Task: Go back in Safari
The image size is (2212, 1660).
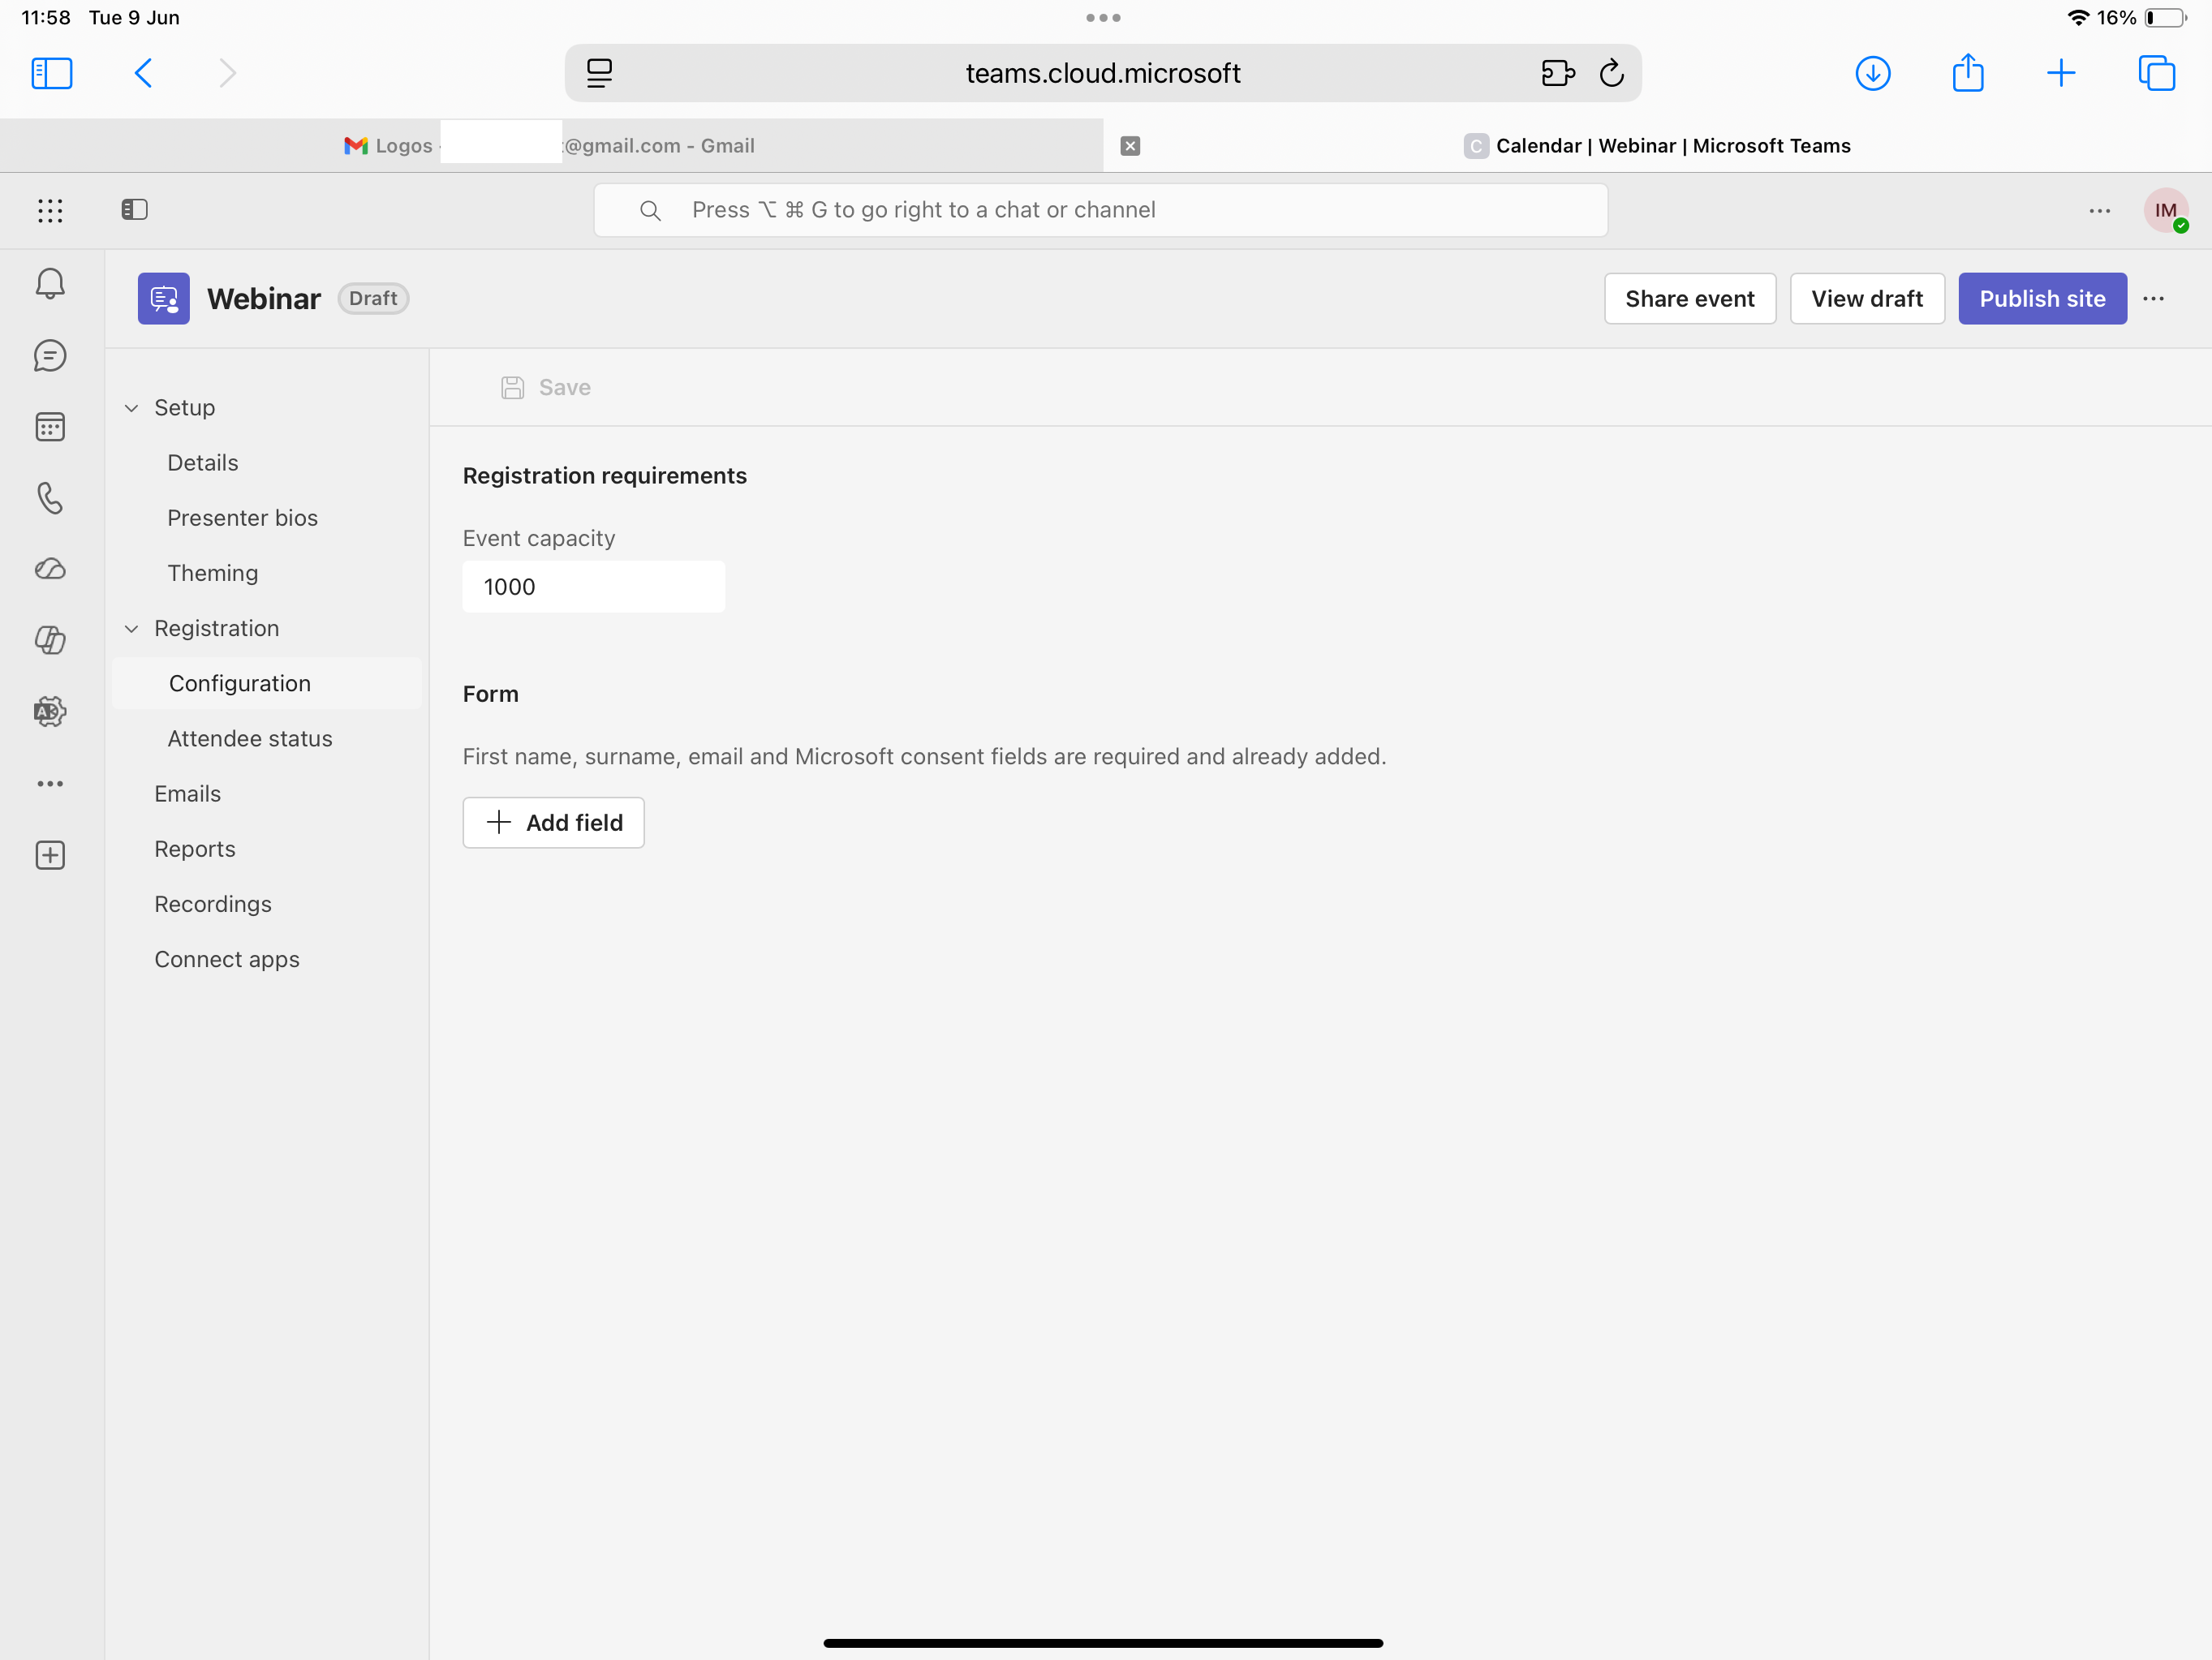Action: (143, 73)
